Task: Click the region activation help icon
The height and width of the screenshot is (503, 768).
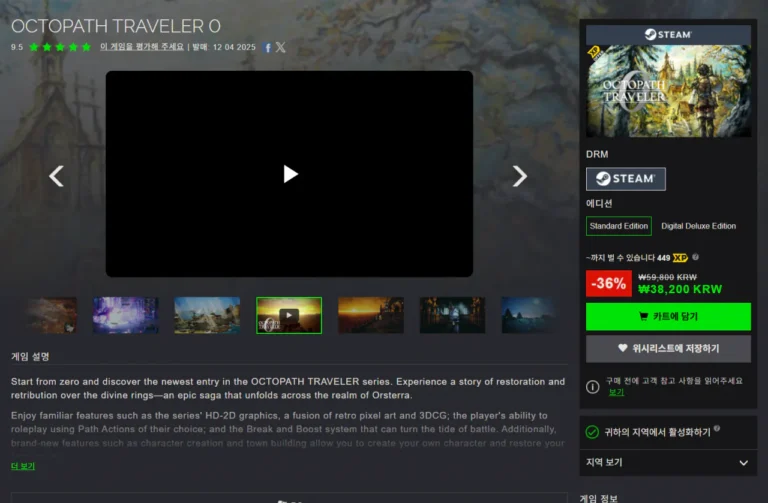Action: click(717, 429)
